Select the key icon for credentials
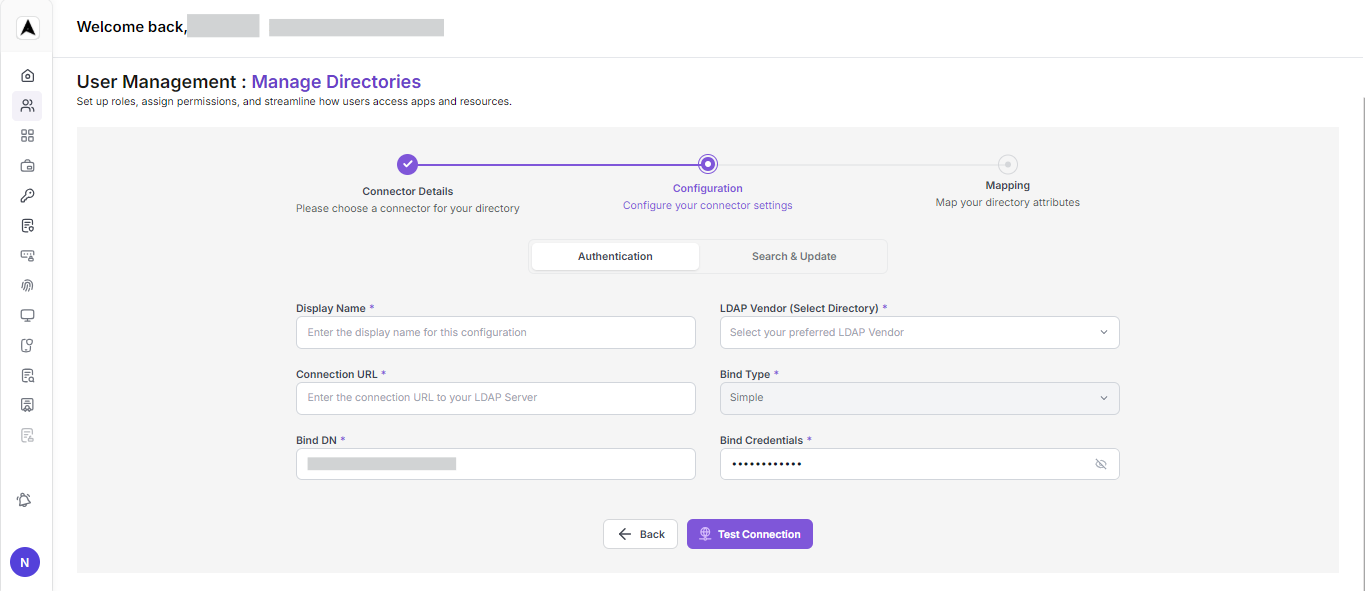The width and height of the screenshot is (1365, 591). pyautogui.click(x=27, y=195)
